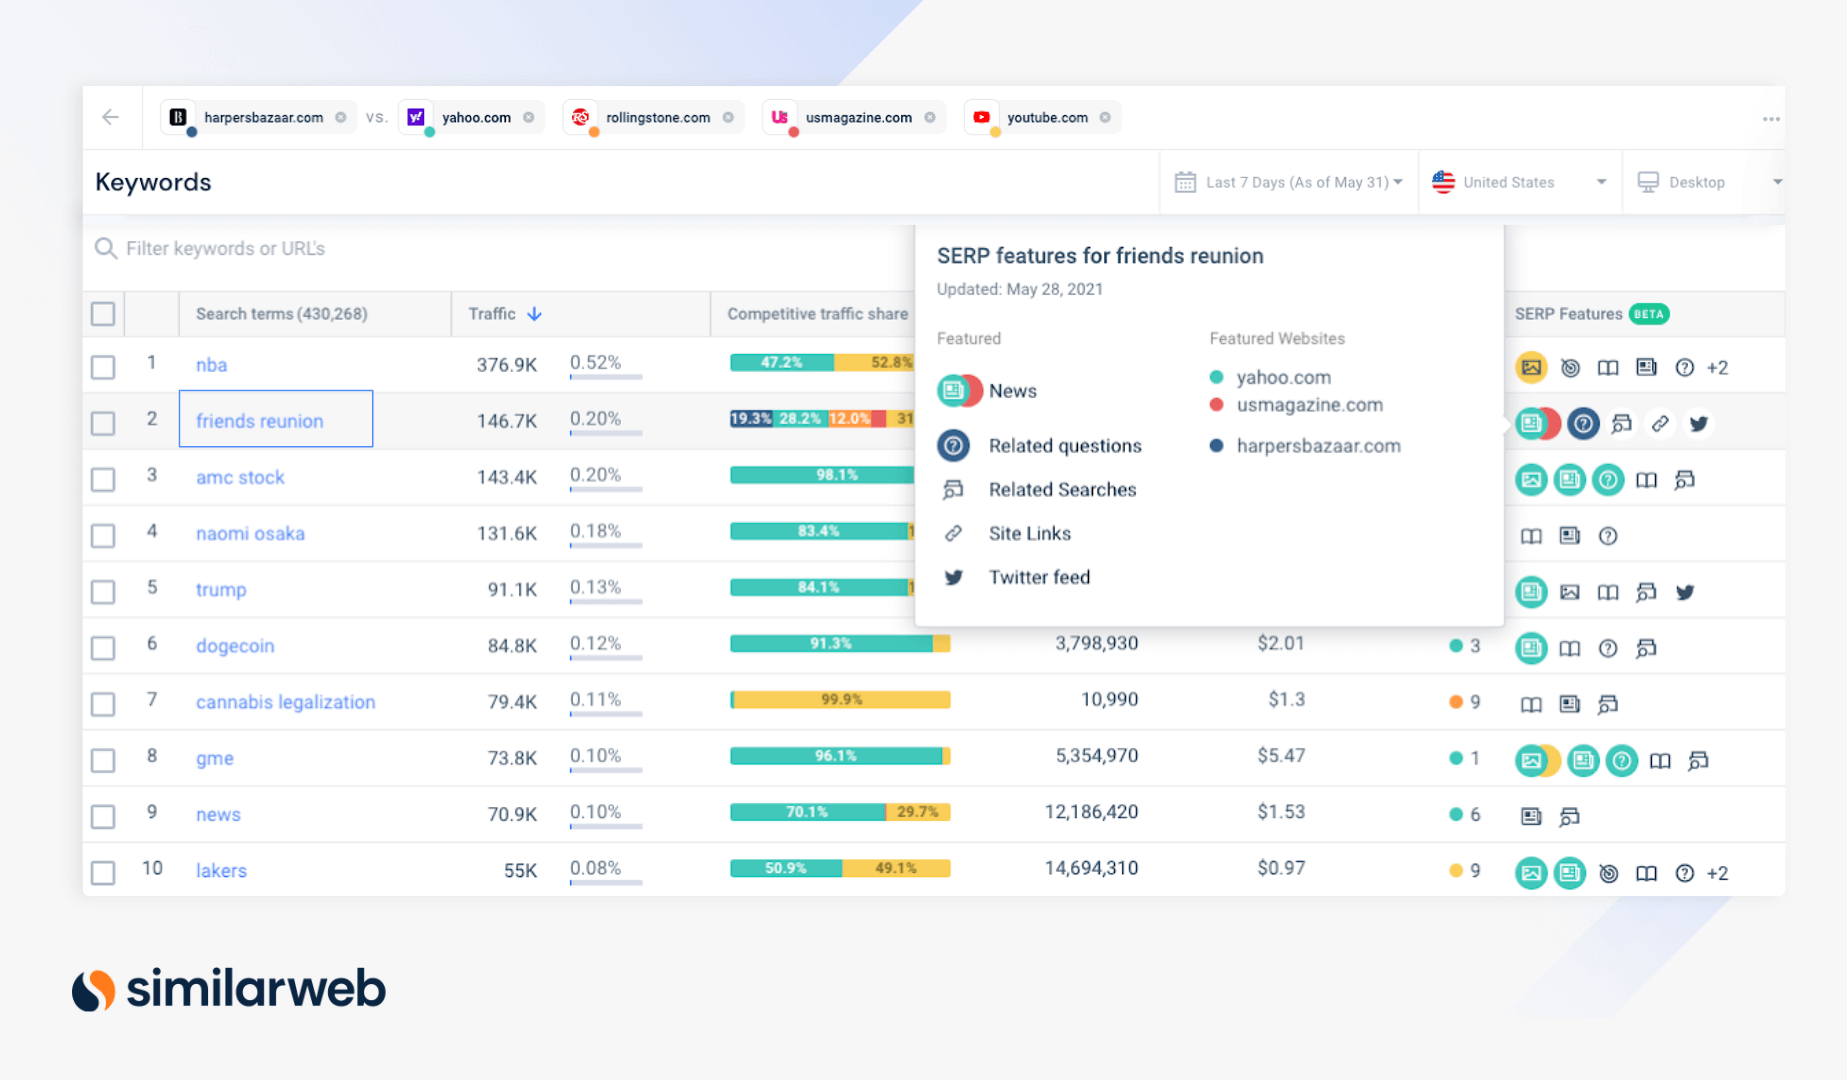Click the news traffic share bar
This screenshot has height=1080, width=1847.
840,812
